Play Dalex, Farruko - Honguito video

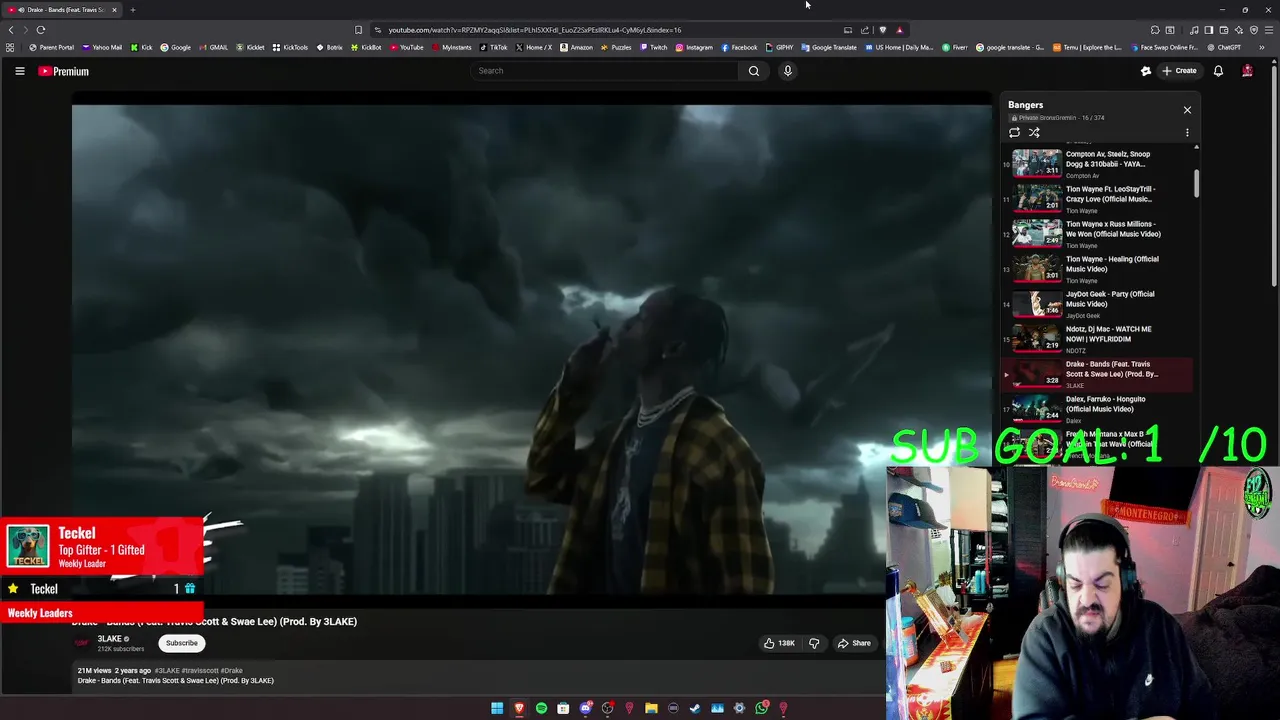[x=1097, y=408]
